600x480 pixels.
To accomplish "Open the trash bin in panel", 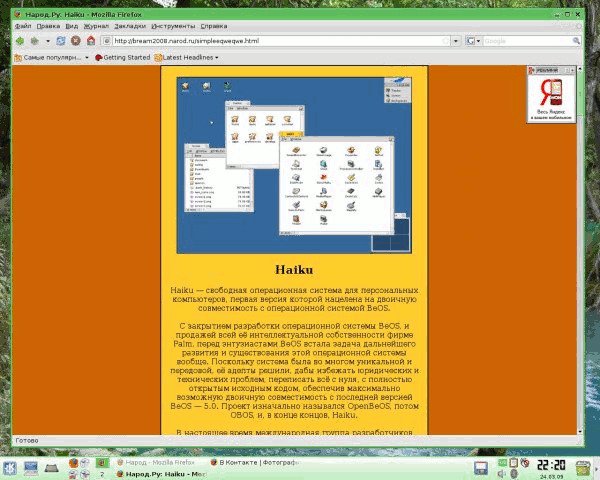I will click(583, 468).
